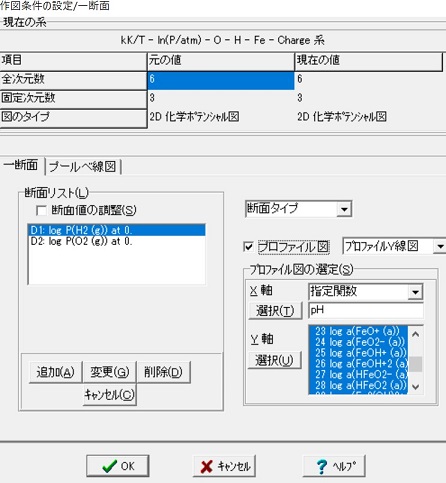
Task: Switch to the プールベ線図 tab
Action: click(x=83, y=166)
